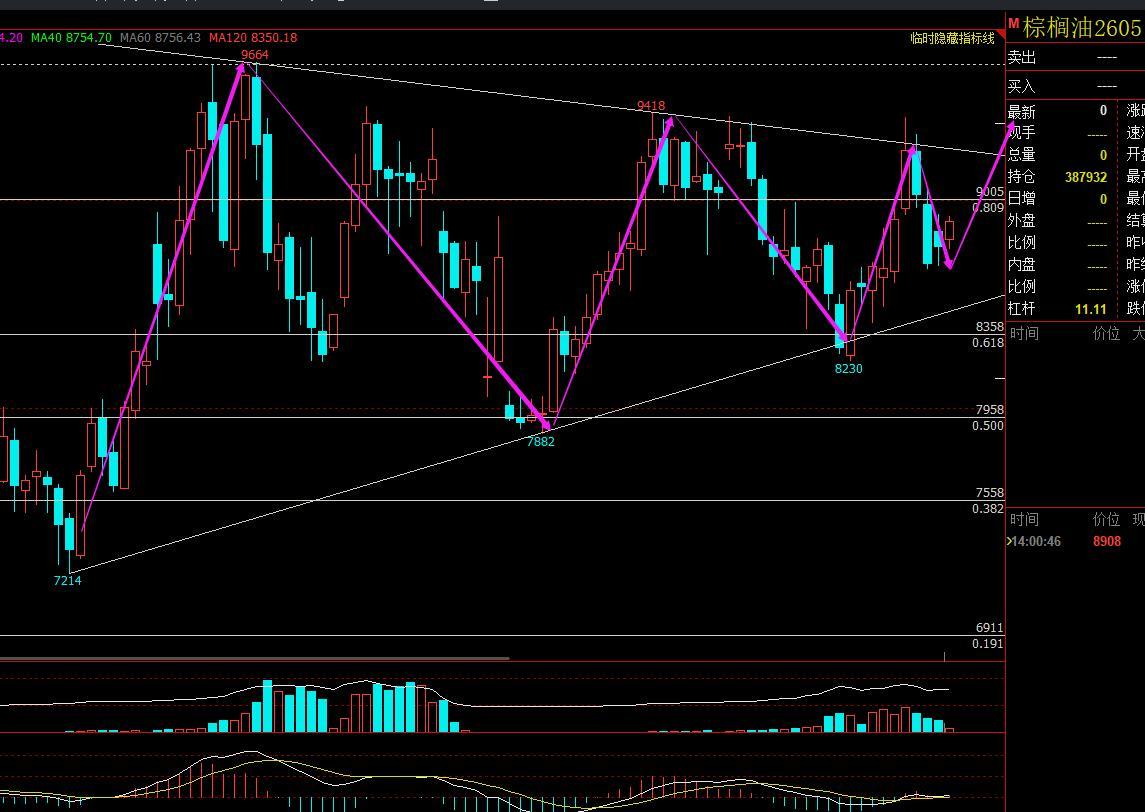Click the 临时隐藏指标线 button
The height and width of the screenshot is (812, 1145).
coord(952,38)
